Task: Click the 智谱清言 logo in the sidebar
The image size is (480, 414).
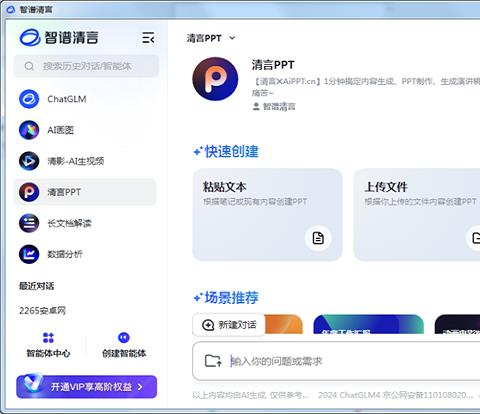Action: pyautogui.click(x=59, y=37)
